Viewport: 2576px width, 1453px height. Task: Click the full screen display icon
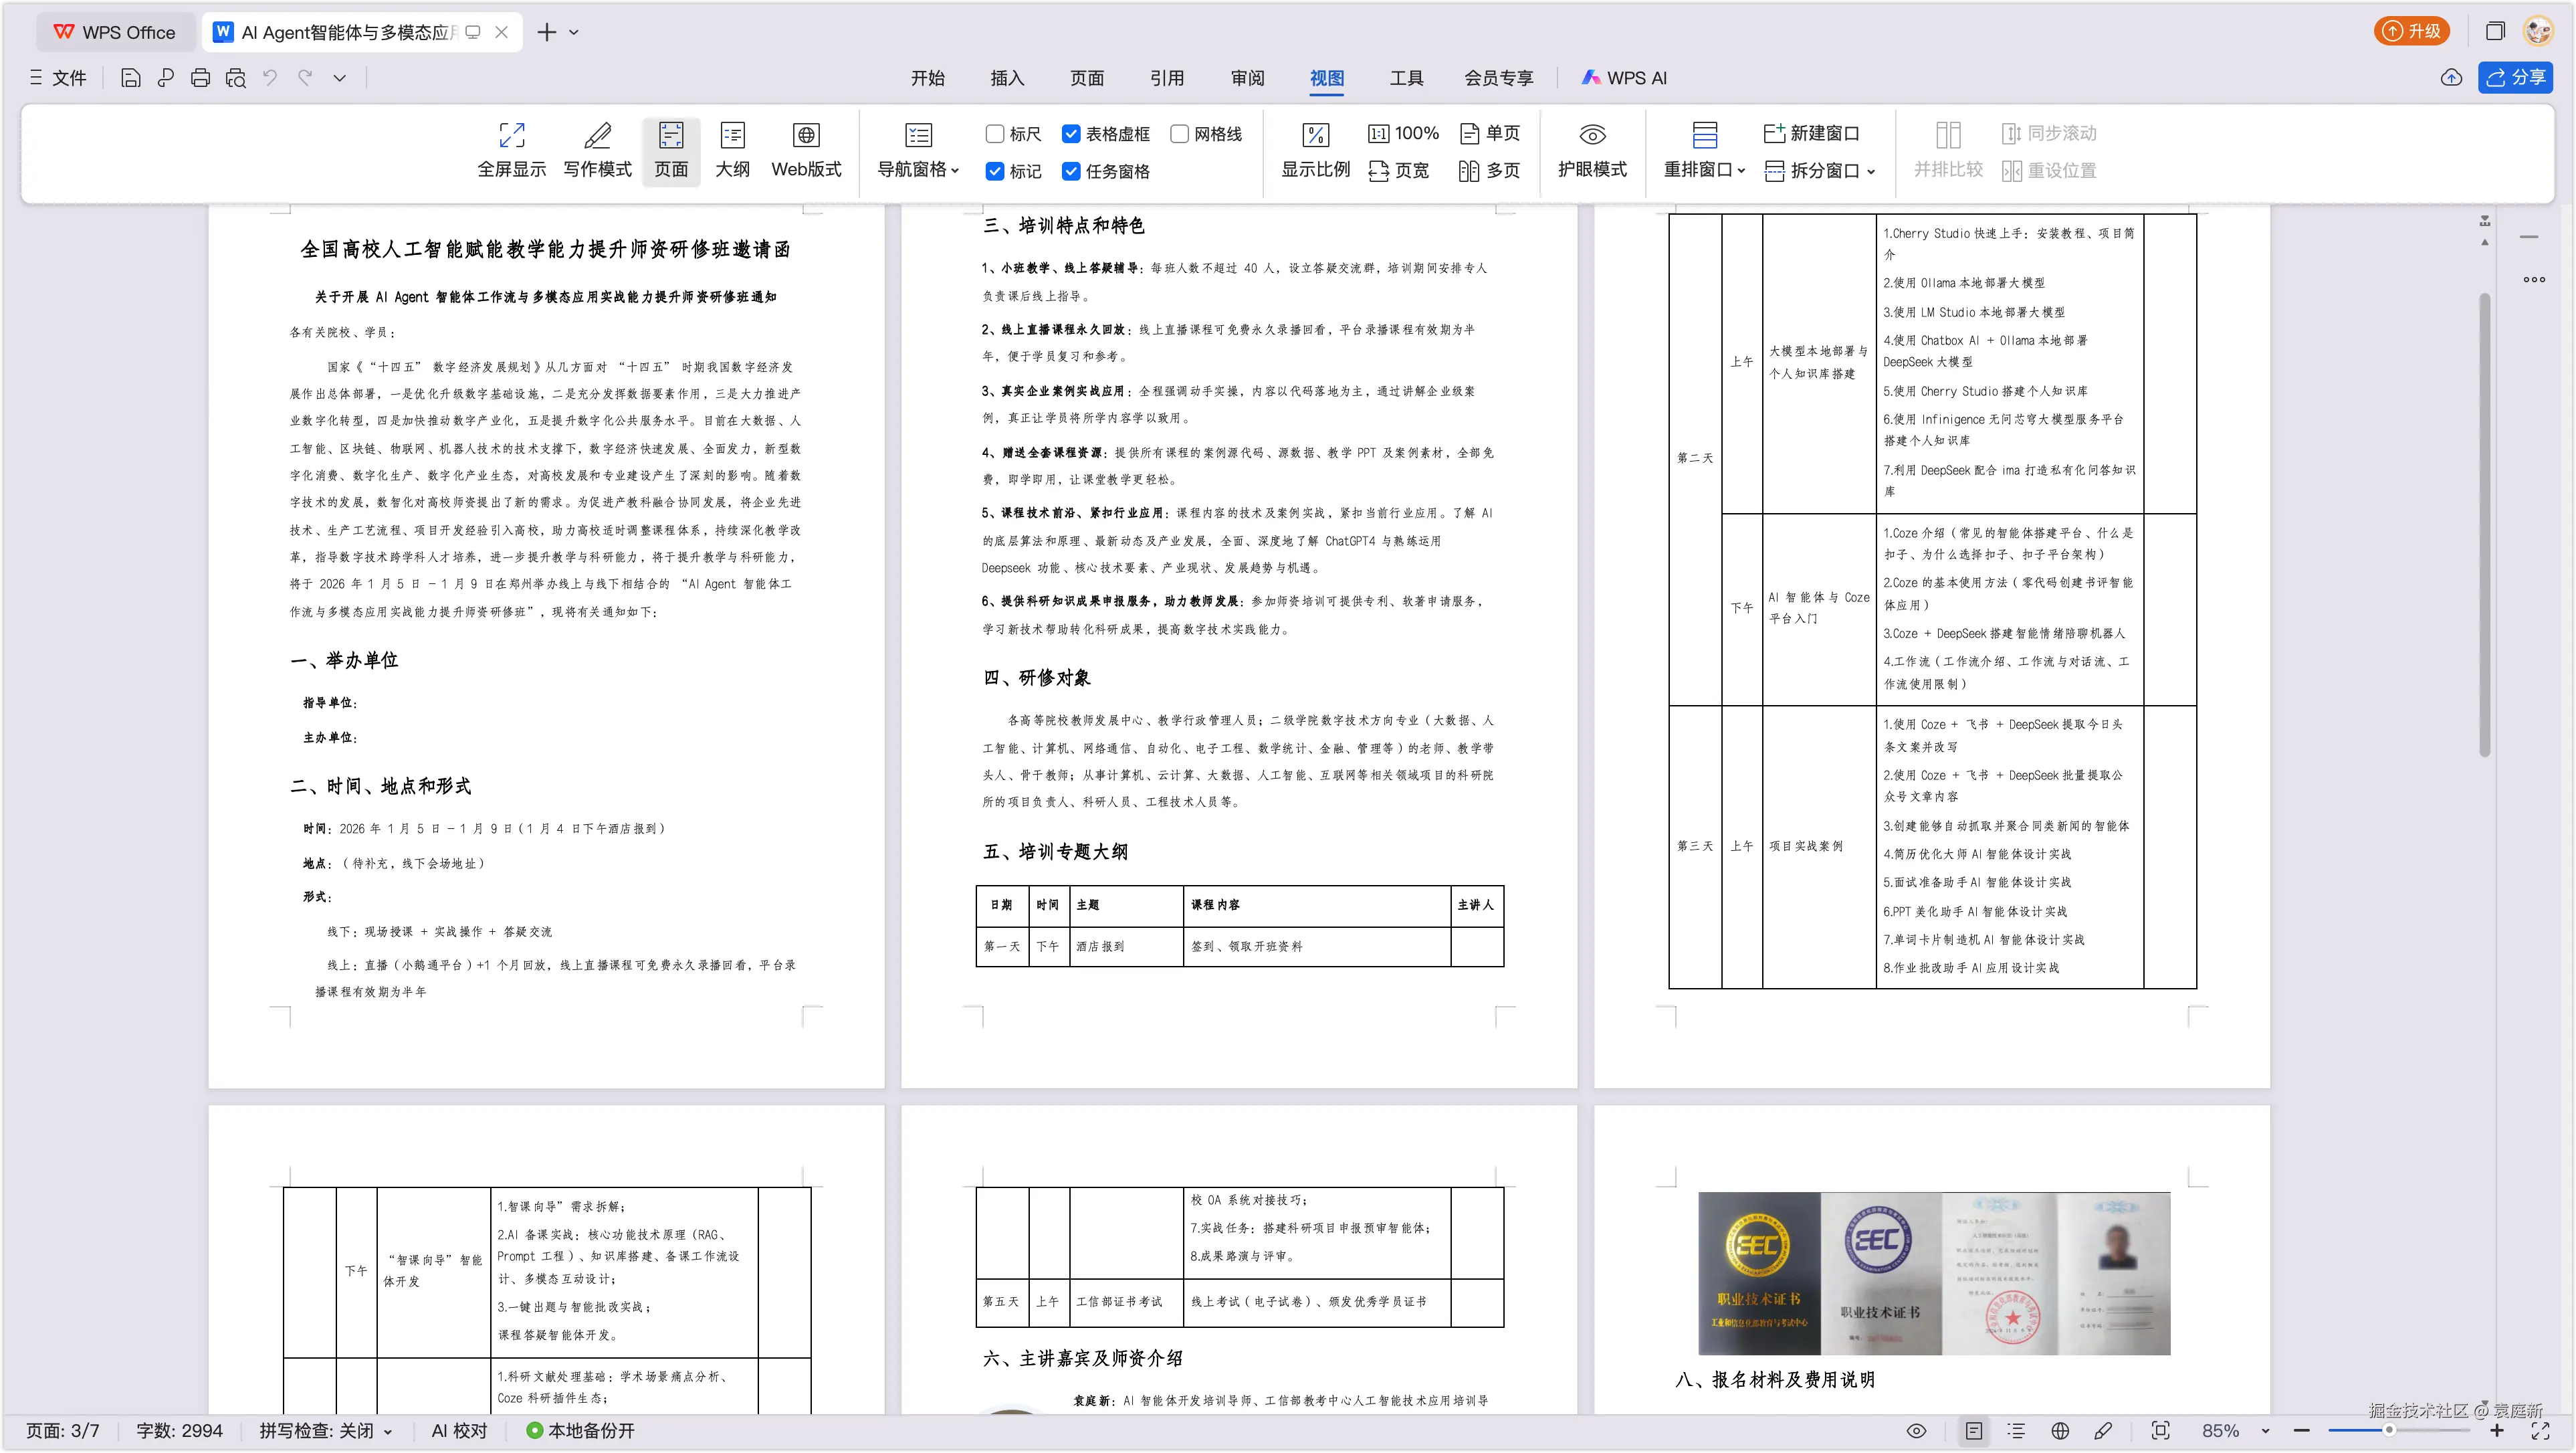(511, 136)
